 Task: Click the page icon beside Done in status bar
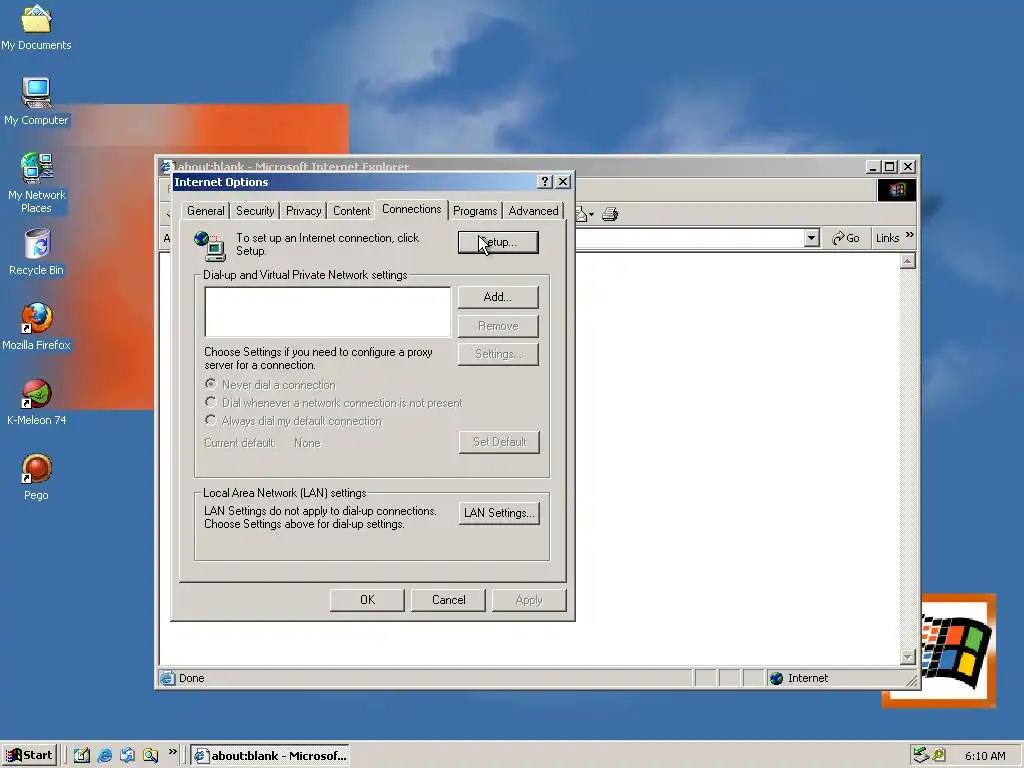click(x=168, y=678)
